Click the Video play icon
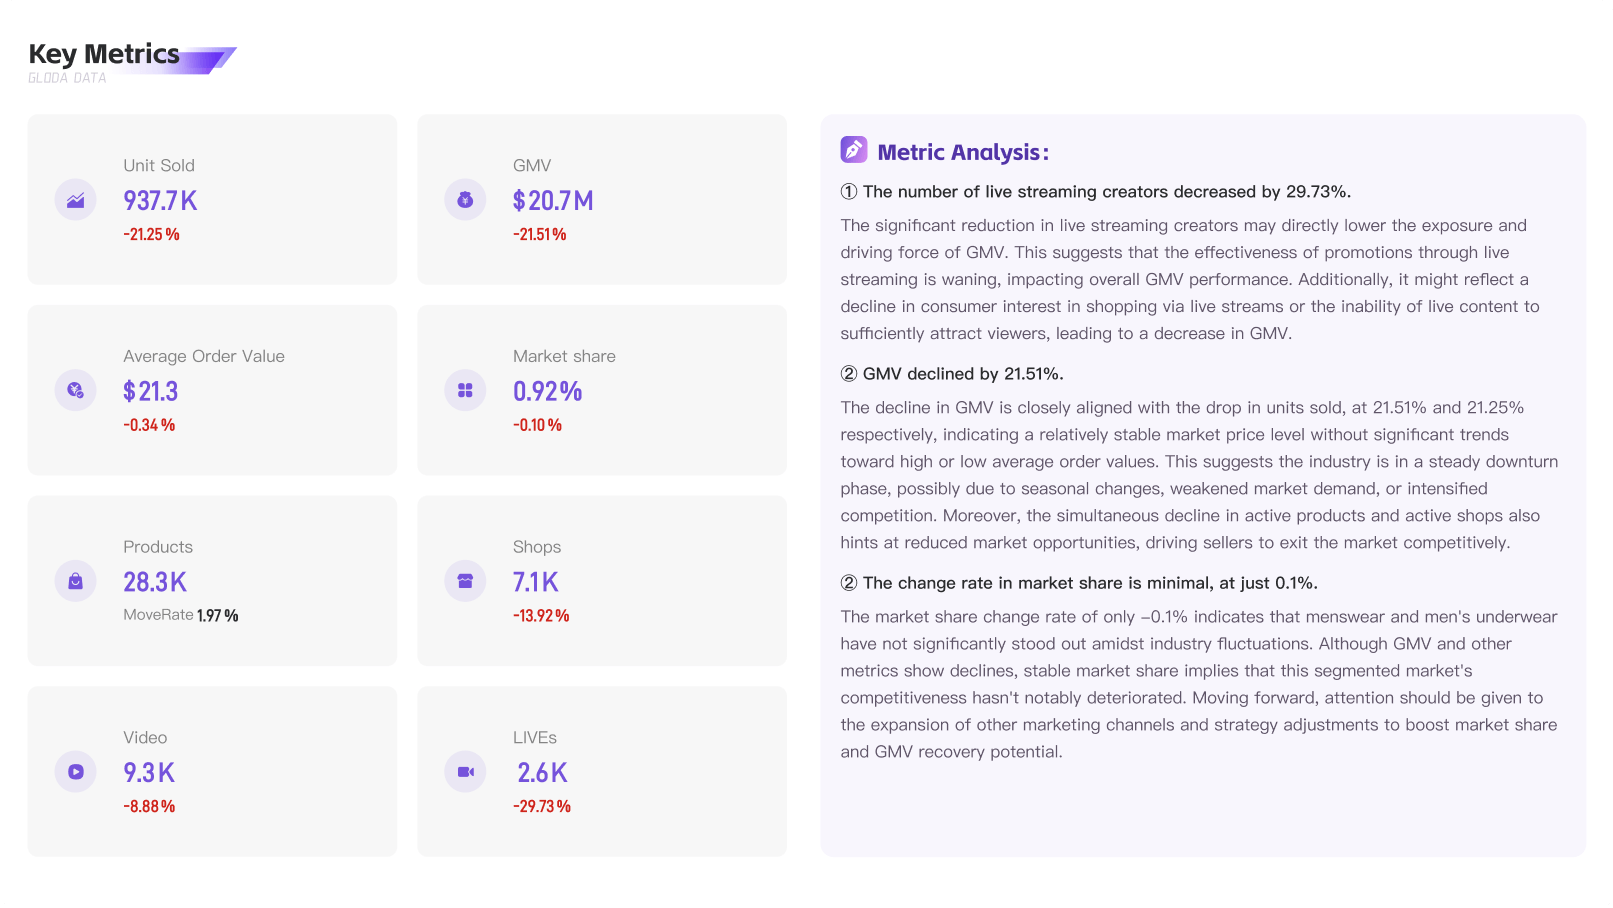The width and height of the screenshot is (1613, 908). (75, 772)
